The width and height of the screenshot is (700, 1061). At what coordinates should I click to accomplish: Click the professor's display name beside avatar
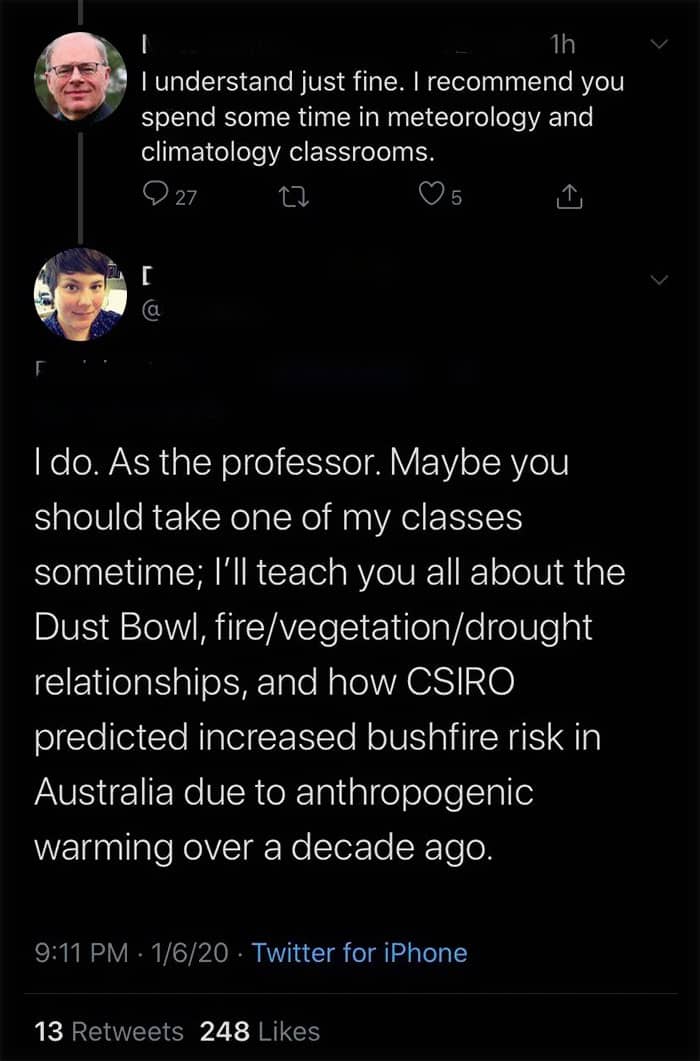point(148,273)
